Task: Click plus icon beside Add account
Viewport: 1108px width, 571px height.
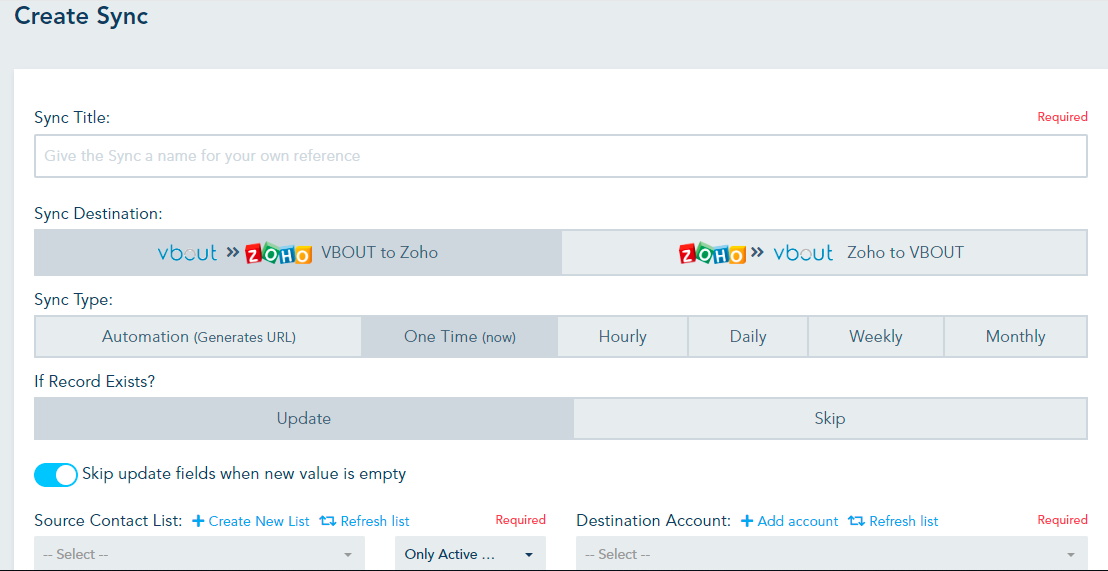Action: coord(747,522)
